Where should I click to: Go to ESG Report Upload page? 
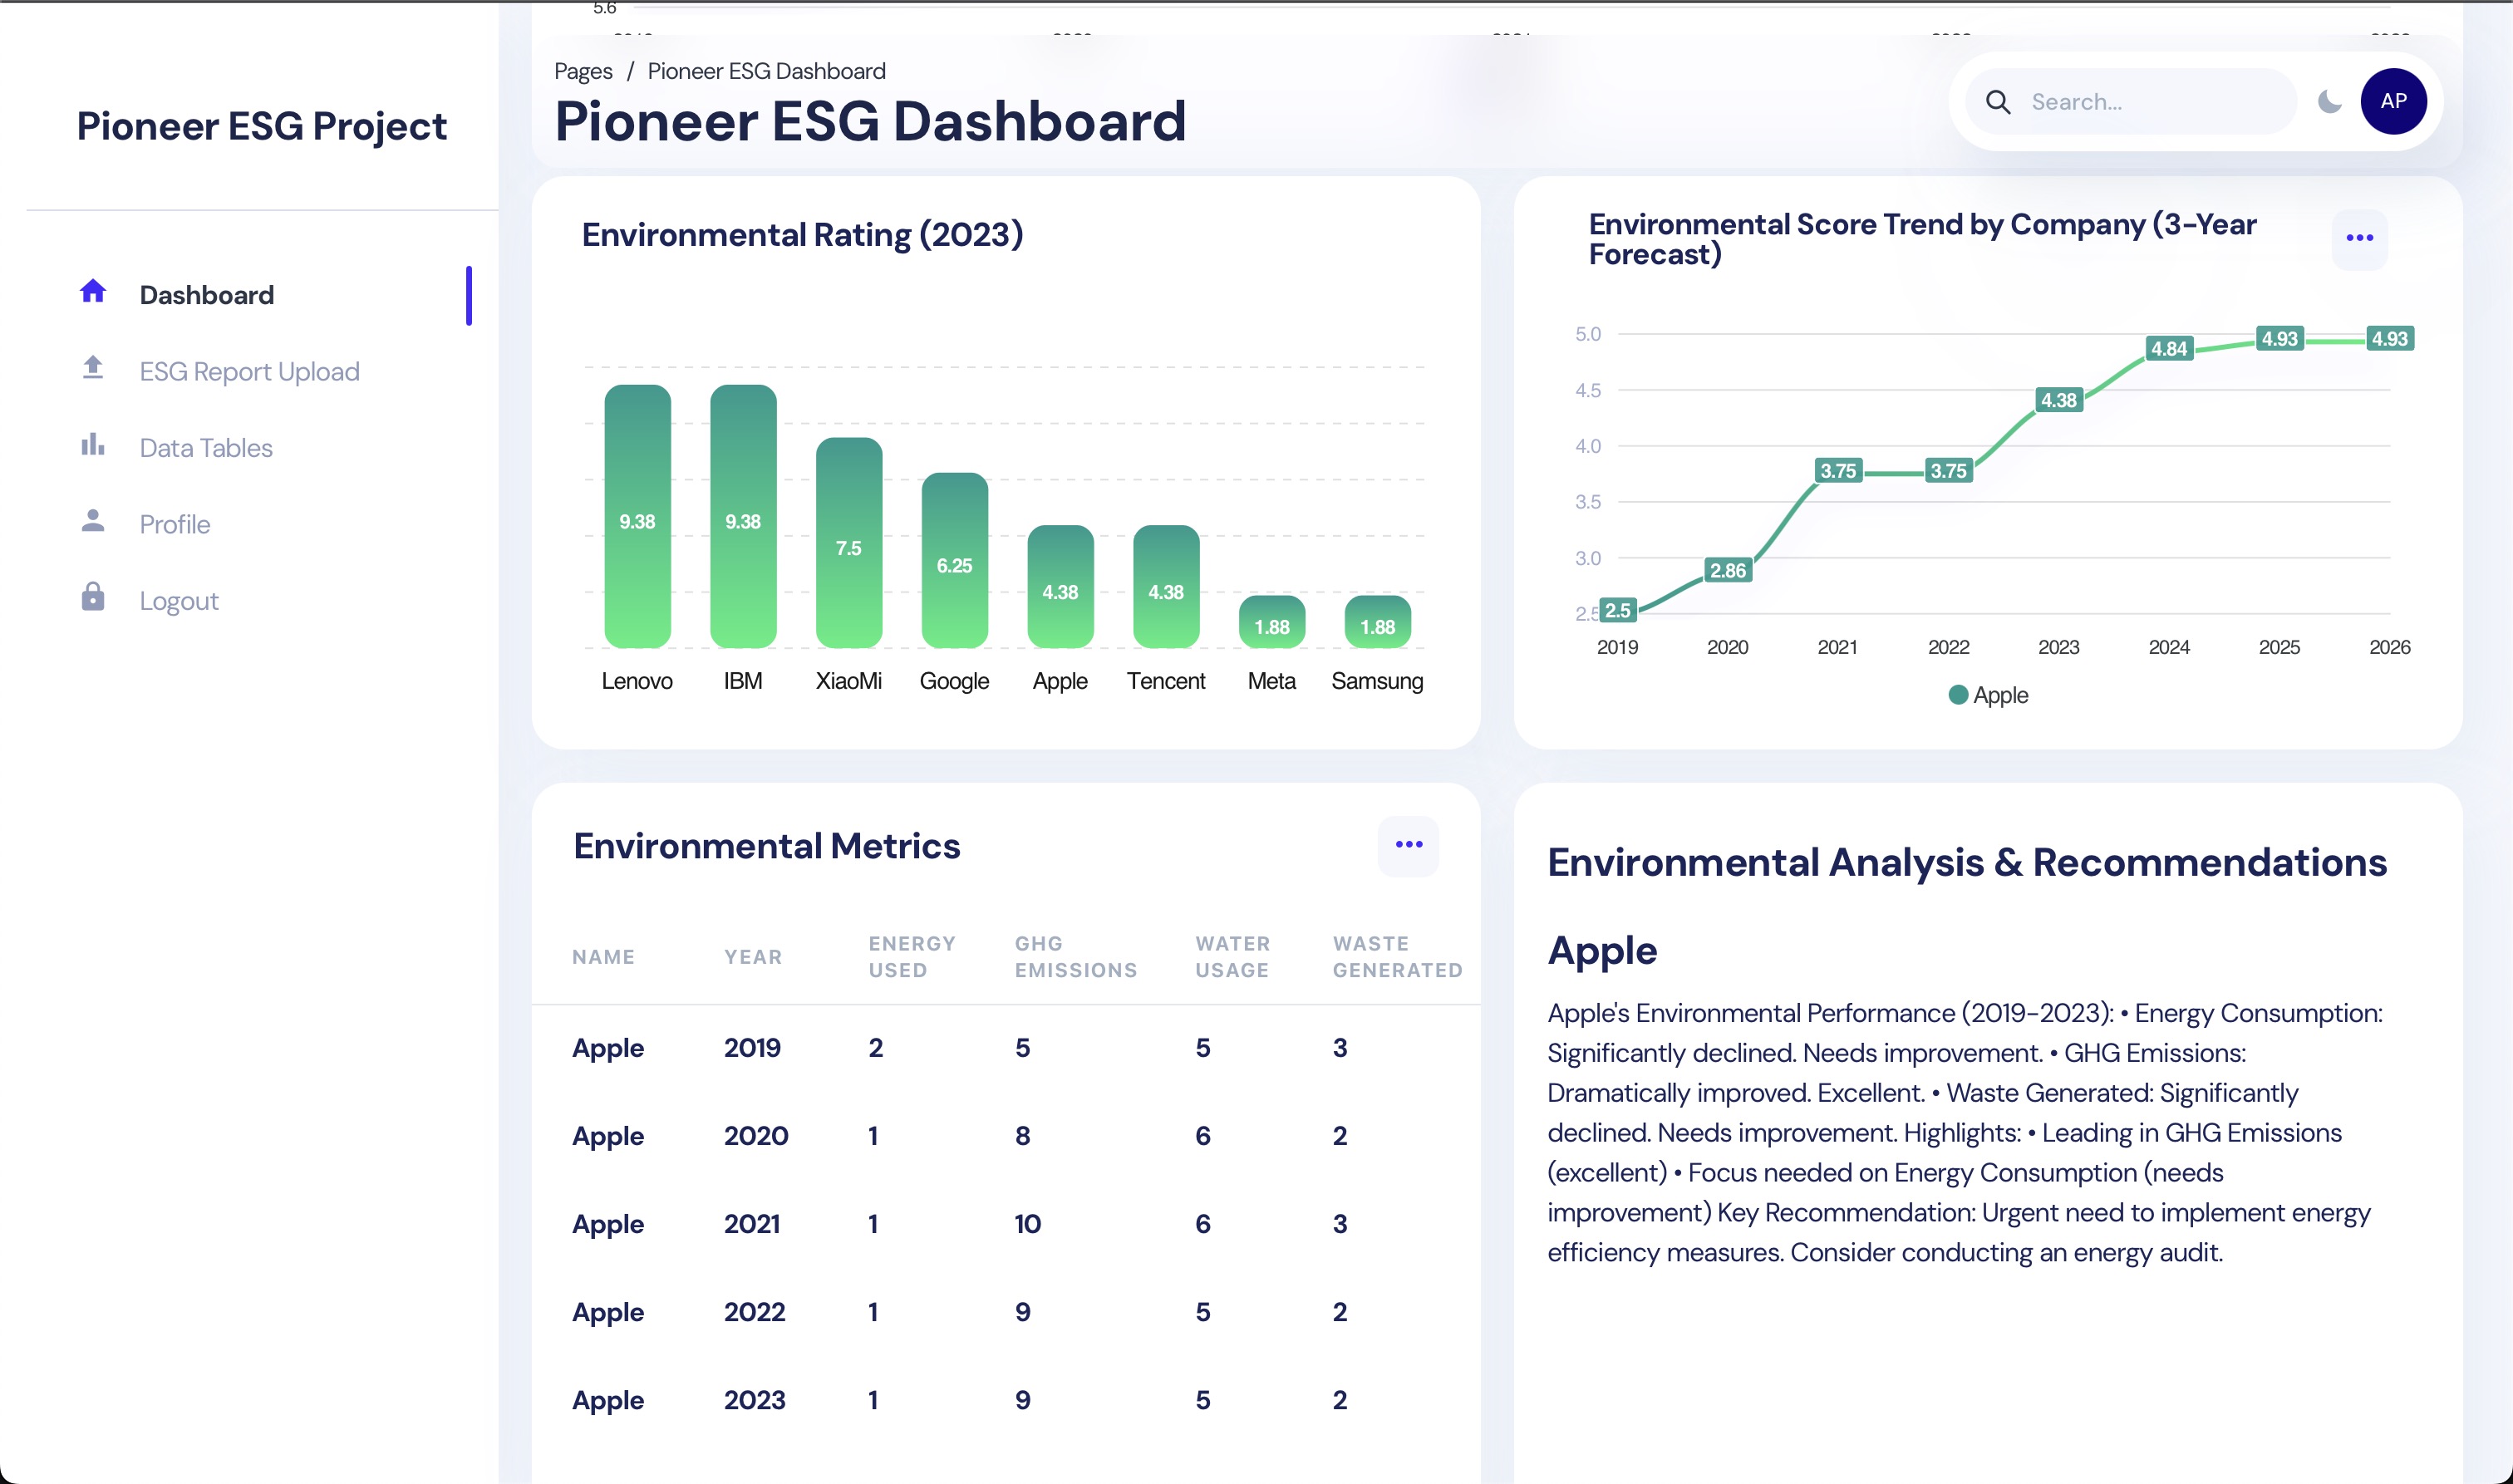point(249,372)
